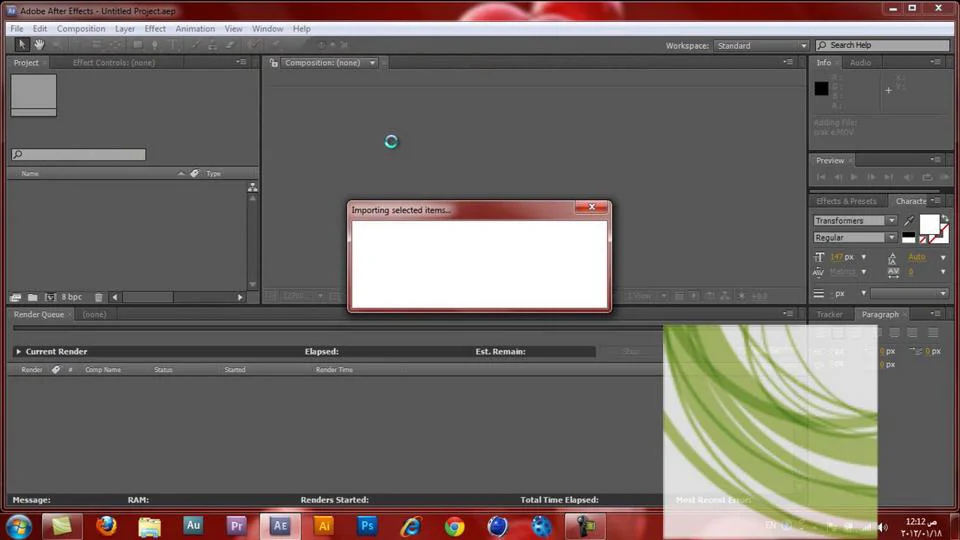Click the Play button in Preview panel

click(854, 177)
